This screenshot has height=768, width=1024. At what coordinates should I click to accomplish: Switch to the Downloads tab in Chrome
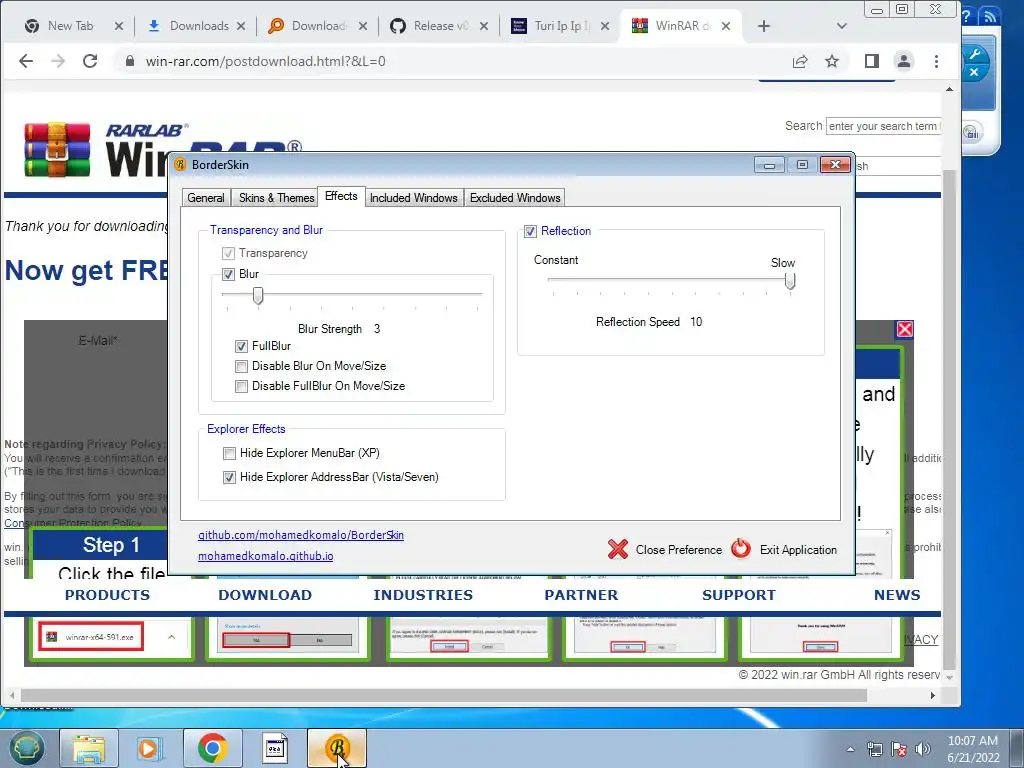196,26
